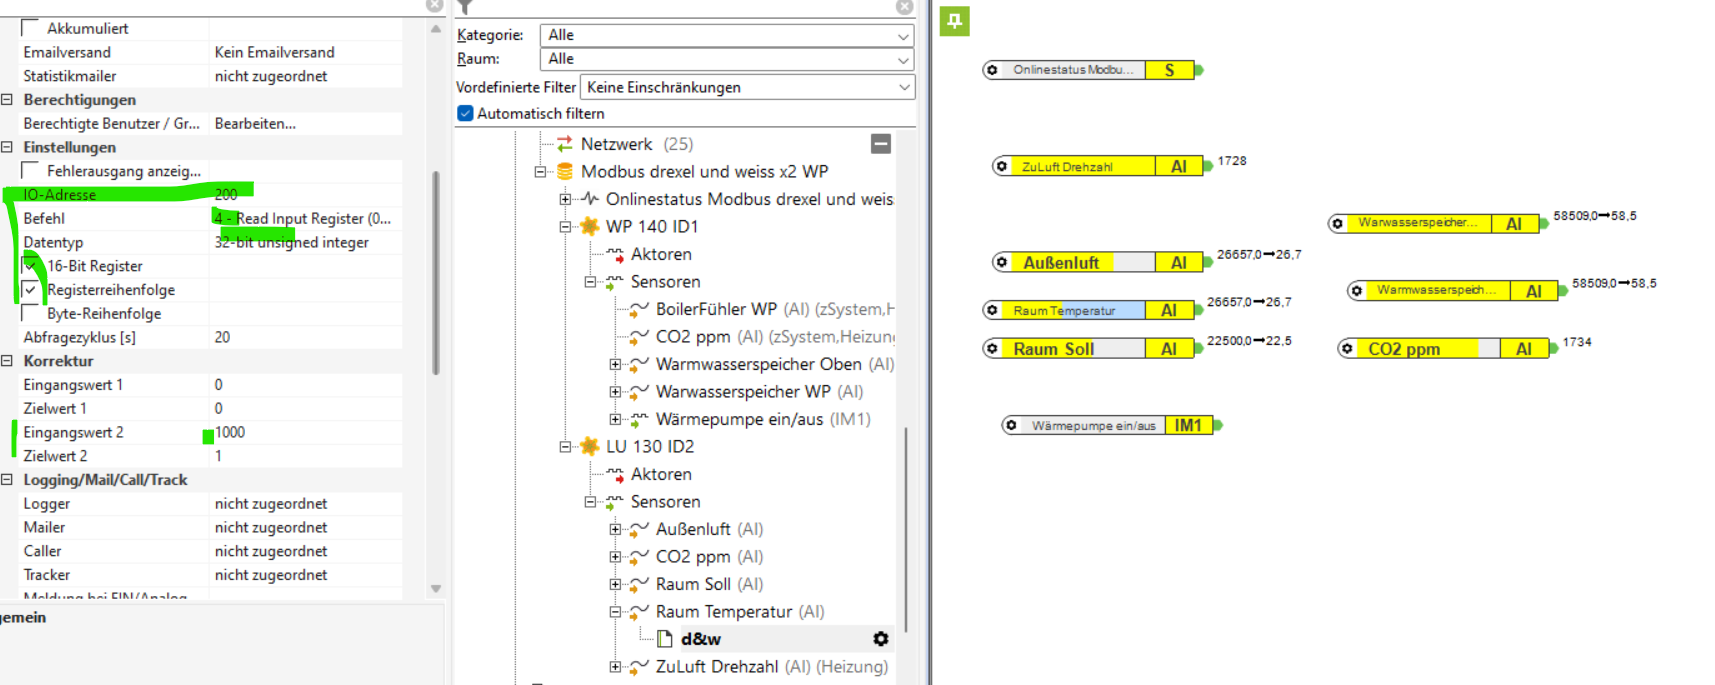
Task: Click the tree panel vertical scrollbar thumb
Action: click(x=906, y=530)
